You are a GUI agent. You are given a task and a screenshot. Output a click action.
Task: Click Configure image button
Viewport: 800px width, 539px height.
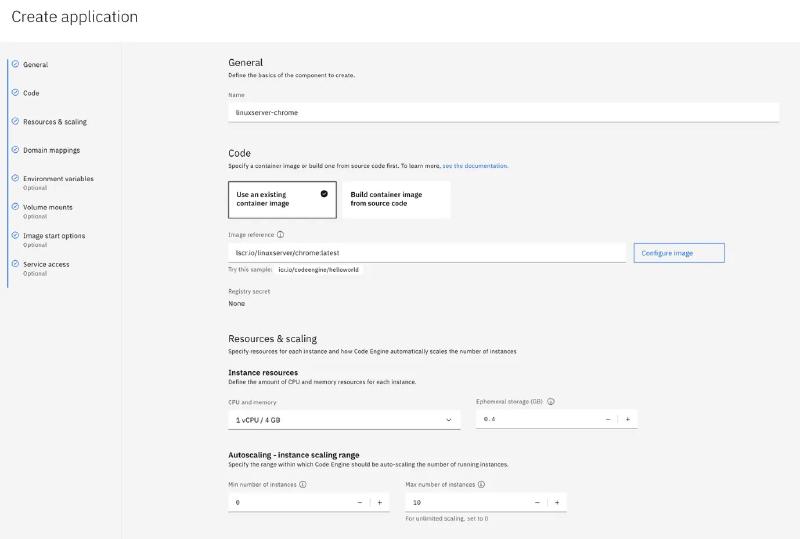point(679,253)
